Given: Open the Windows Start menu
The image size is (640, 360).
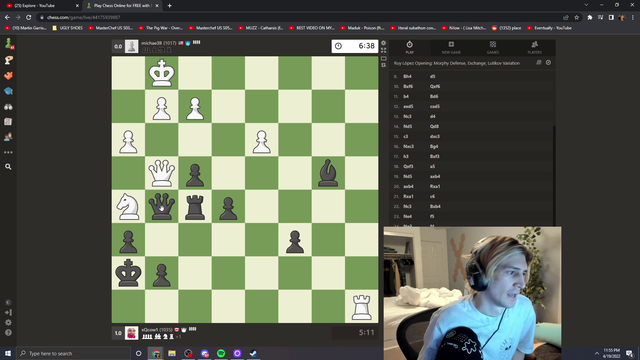Looking at the screenshot, I should pos(8,353).
